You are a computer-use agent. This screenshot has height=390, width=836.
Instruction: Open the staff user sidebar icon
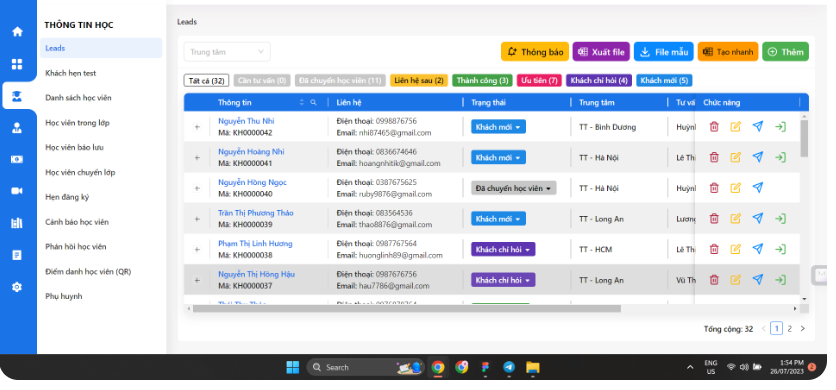pos(17,128)
